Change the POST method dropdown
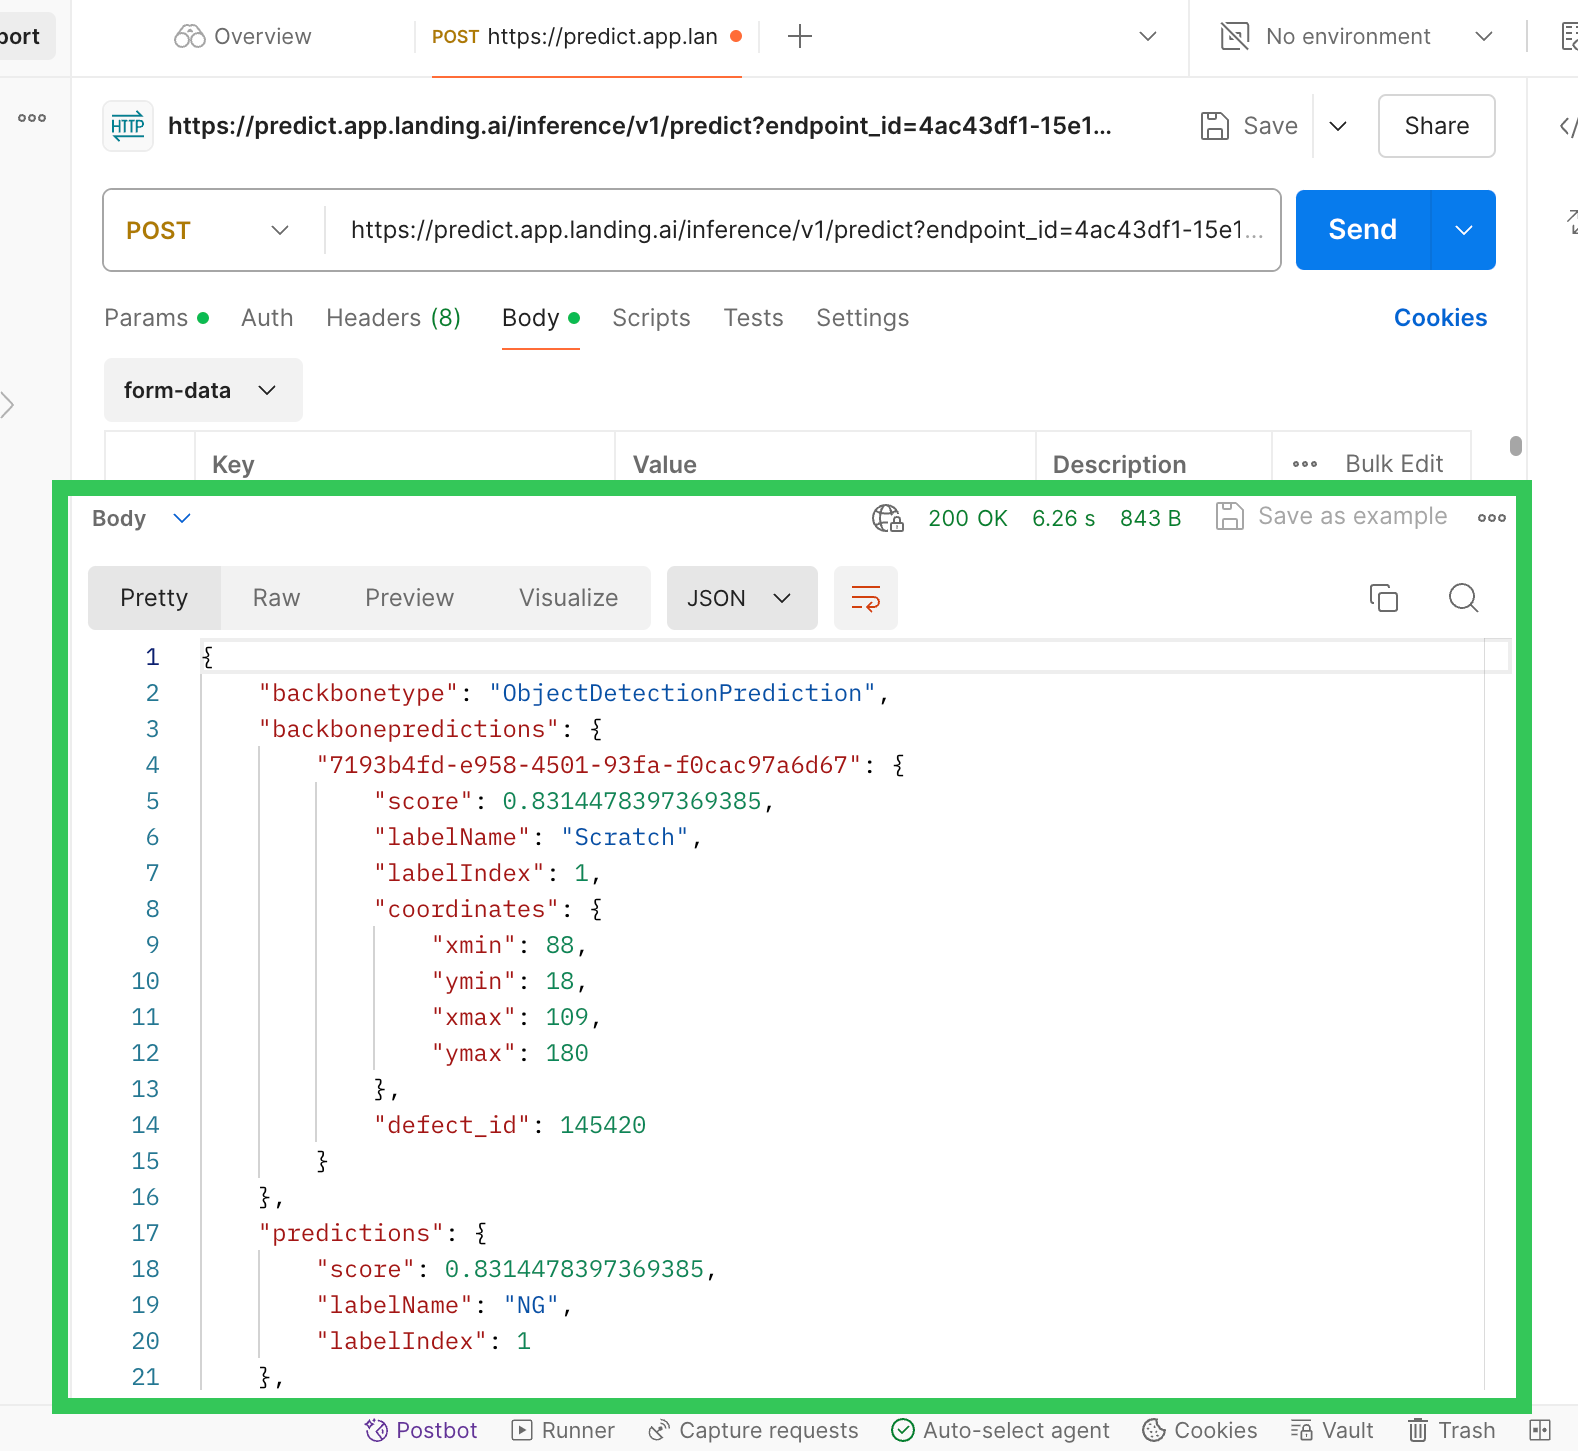 (x=207, y=230)
